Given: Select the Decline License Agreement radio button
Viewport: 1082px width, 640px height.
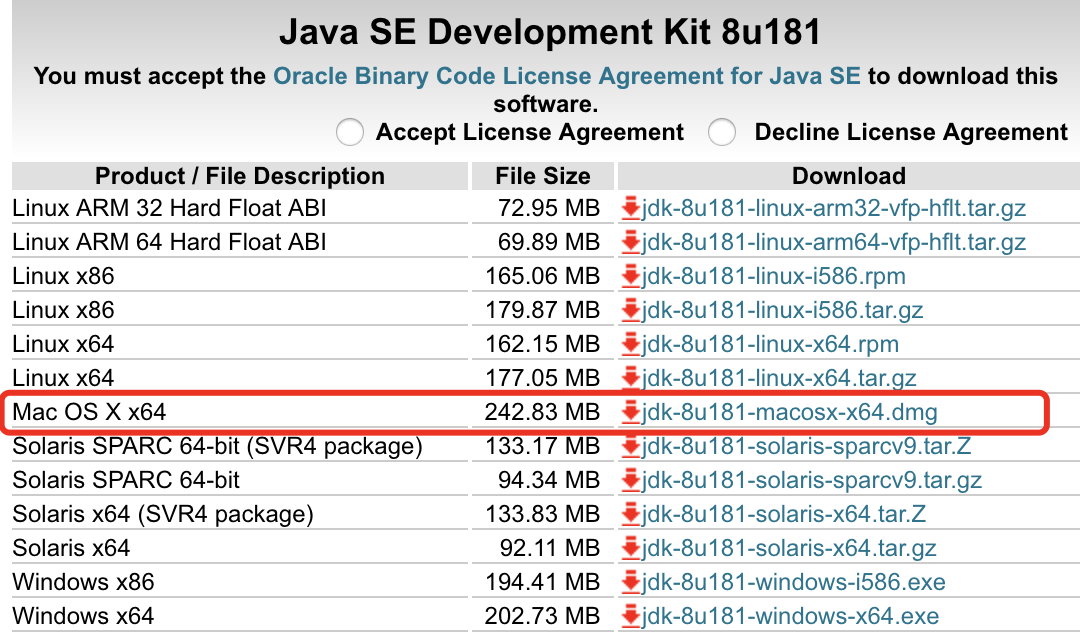Looking at the screenshot, I should pyautogui.click(x=722, y=132).
